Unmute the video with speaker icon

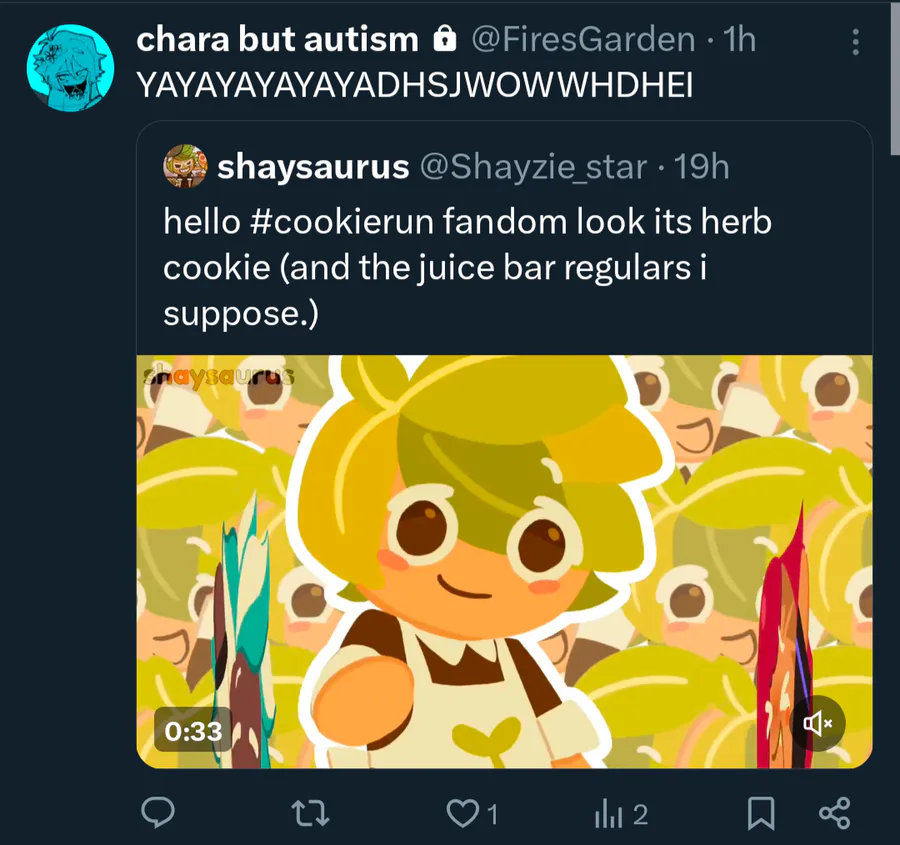(817, 723)
